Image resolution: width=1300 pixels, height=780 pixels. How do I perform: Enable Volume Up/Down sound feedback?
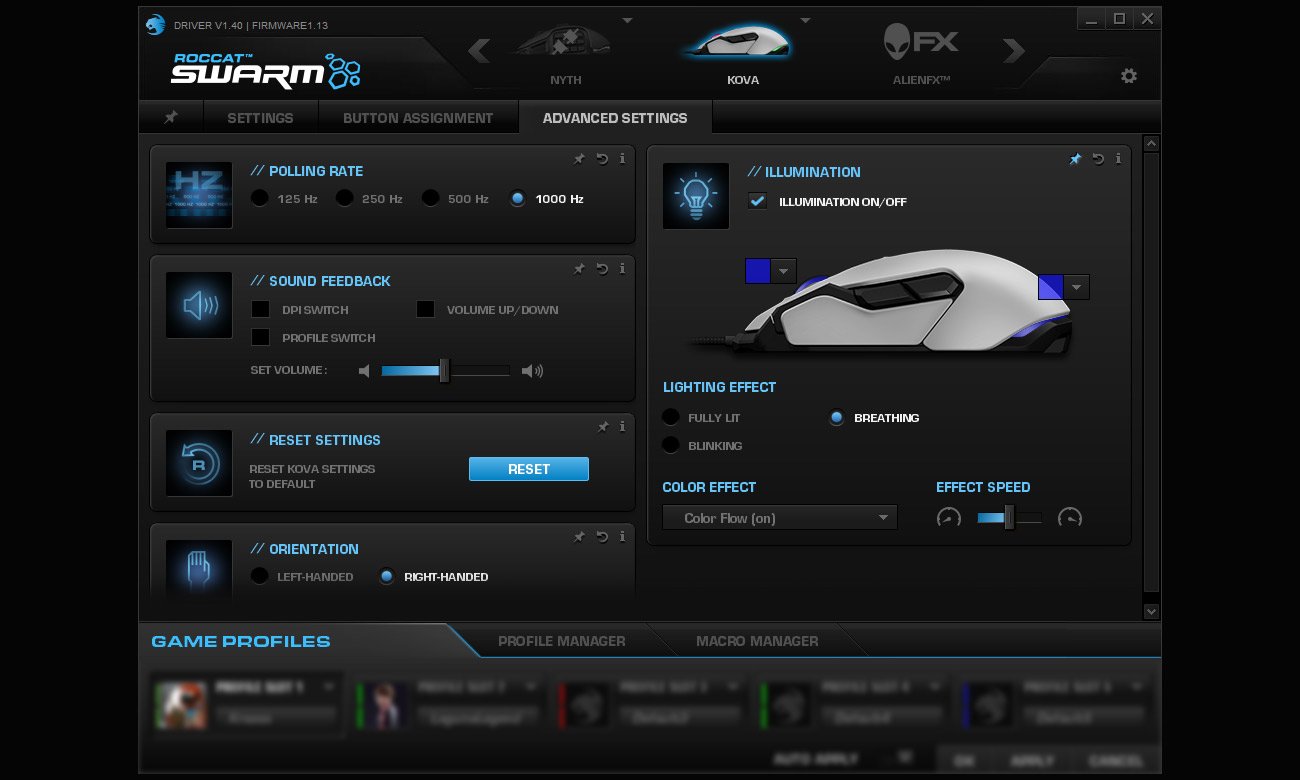point(425,309)
